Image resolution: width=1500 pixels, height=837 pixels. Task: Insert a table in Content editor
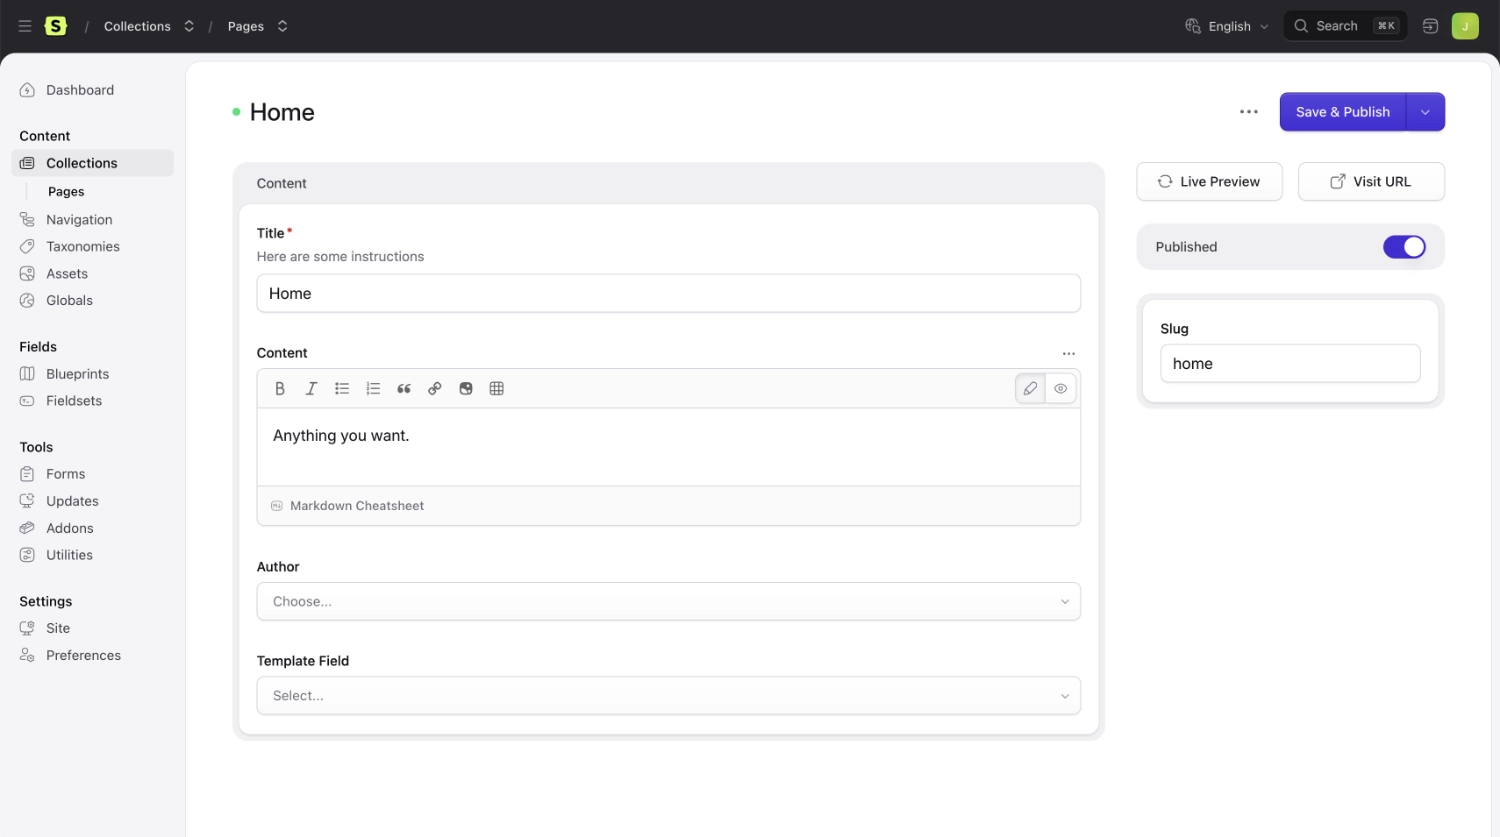(x=497, y=389)
